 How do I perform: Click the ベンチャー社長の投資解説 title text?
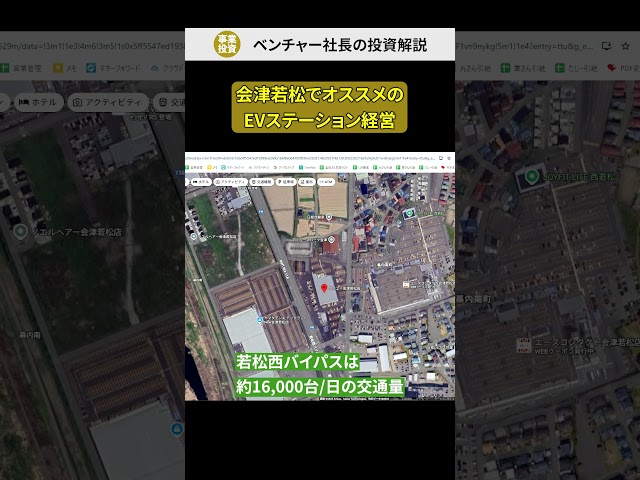click(x=340, y=45)
